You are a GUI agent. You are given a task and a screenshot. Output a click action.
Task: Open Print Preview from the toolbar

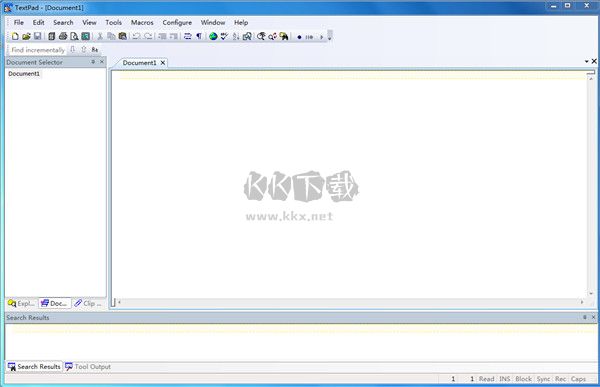[x=74, y=36]
